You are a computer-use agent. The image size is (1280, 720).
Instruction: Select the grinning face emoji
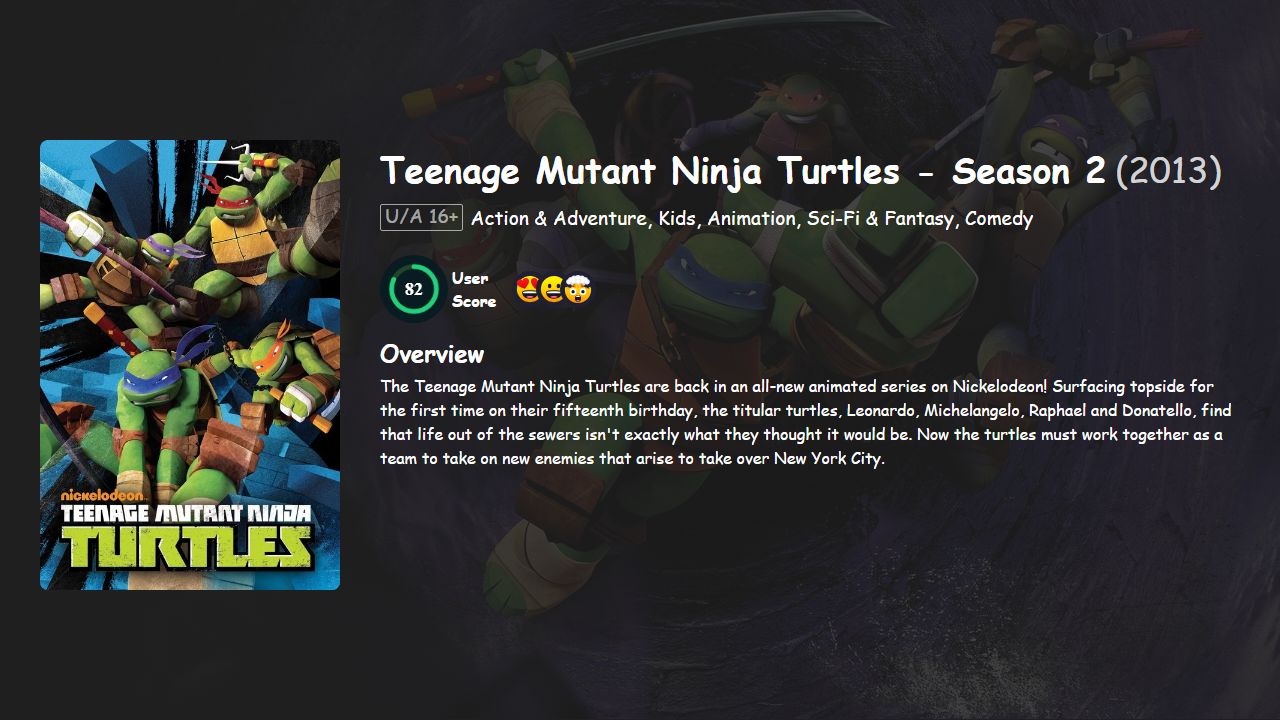[x=551, y=289]
